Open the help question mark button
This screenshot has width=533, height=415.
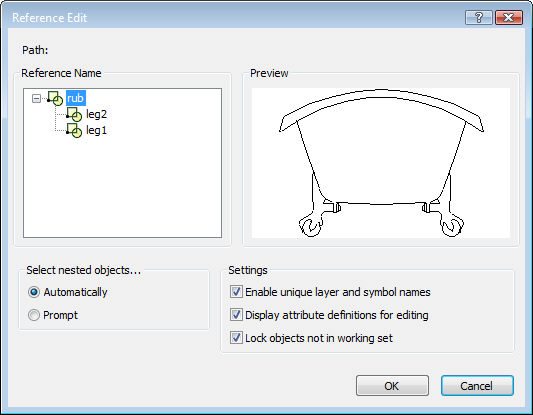click(x=479, y=17)
